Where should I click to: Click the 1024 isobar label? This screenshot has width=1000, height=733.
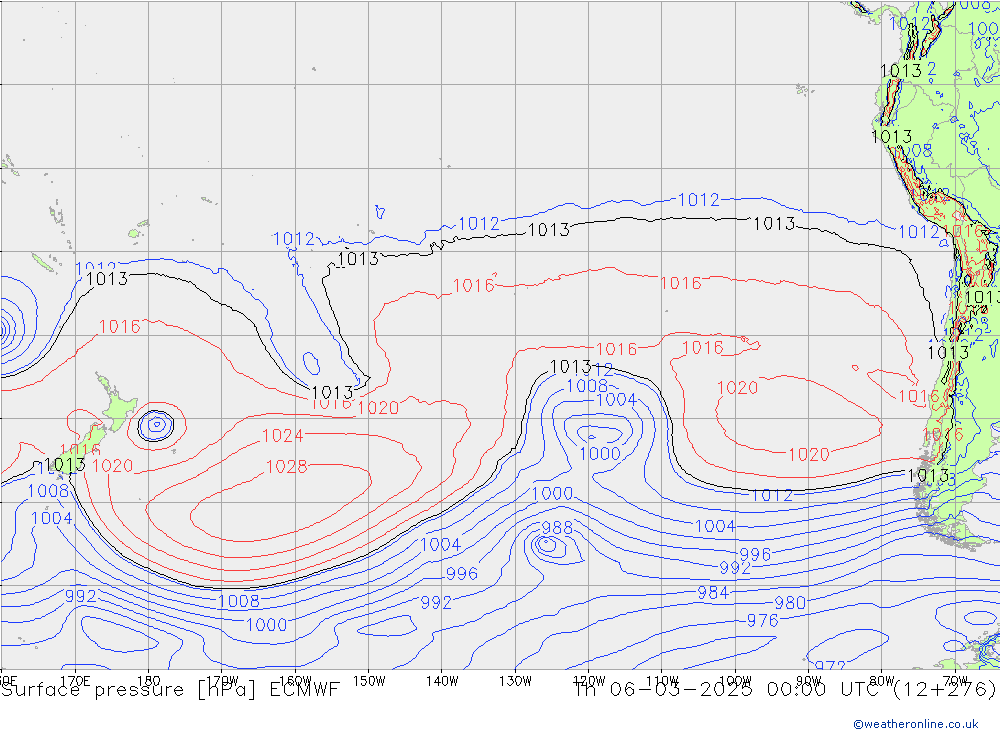(283, 436)
